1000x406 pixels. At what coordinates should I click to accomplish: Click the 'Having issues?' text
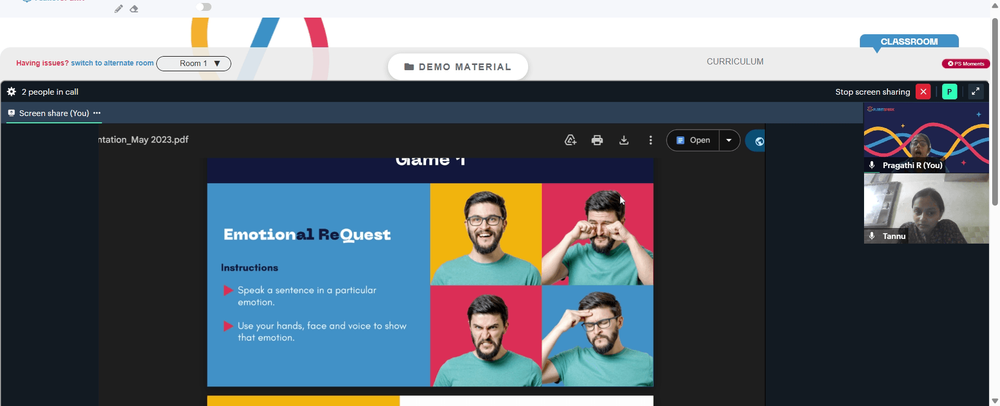coord(42,63)
